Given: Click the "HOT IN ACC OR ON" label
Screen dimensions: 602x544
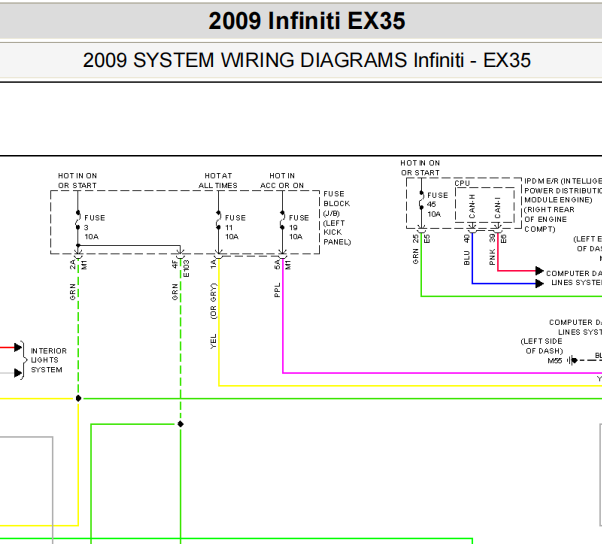Looking at the screenshot, I should pos(282,180).
